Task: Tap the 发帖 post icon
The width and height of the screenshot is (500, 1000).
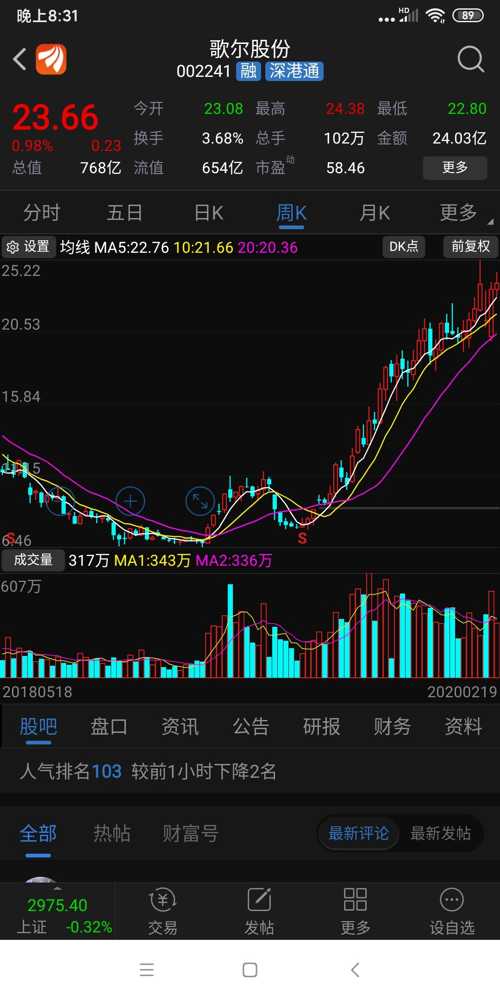Action: point(259,912)
